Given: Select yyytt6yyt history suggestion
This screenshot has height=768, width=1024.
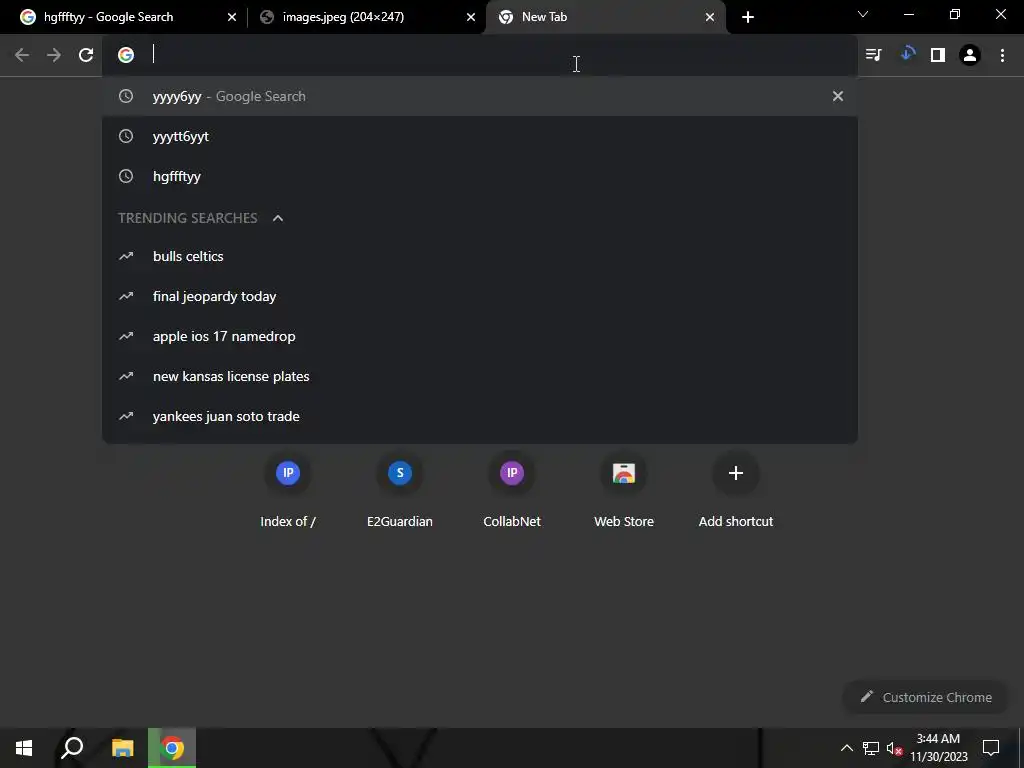Looking at the screenshot, I should pos(479,136).
